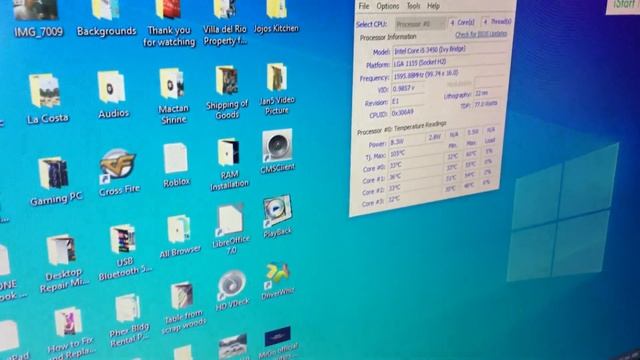640x360 pixels.
Task: Click the Model field showing Intel Core i5 3450
Action: tap(449, 49)
